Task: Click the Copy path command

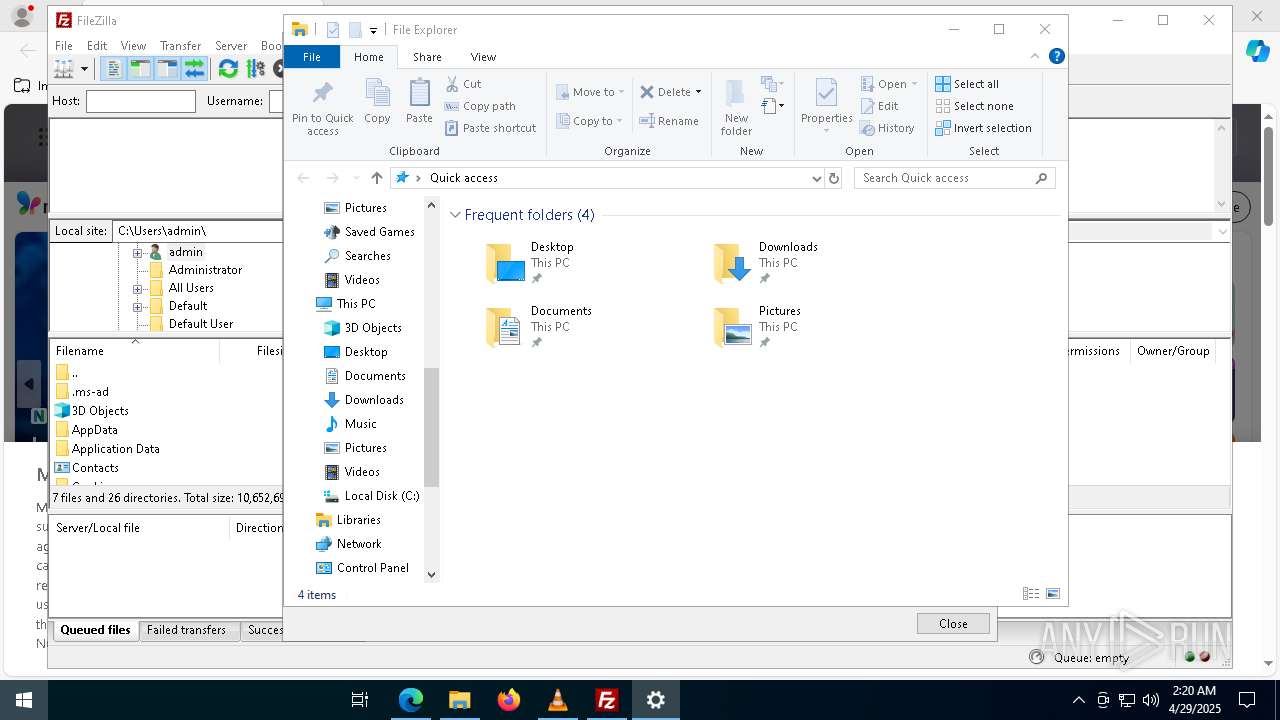Action: 480,106
